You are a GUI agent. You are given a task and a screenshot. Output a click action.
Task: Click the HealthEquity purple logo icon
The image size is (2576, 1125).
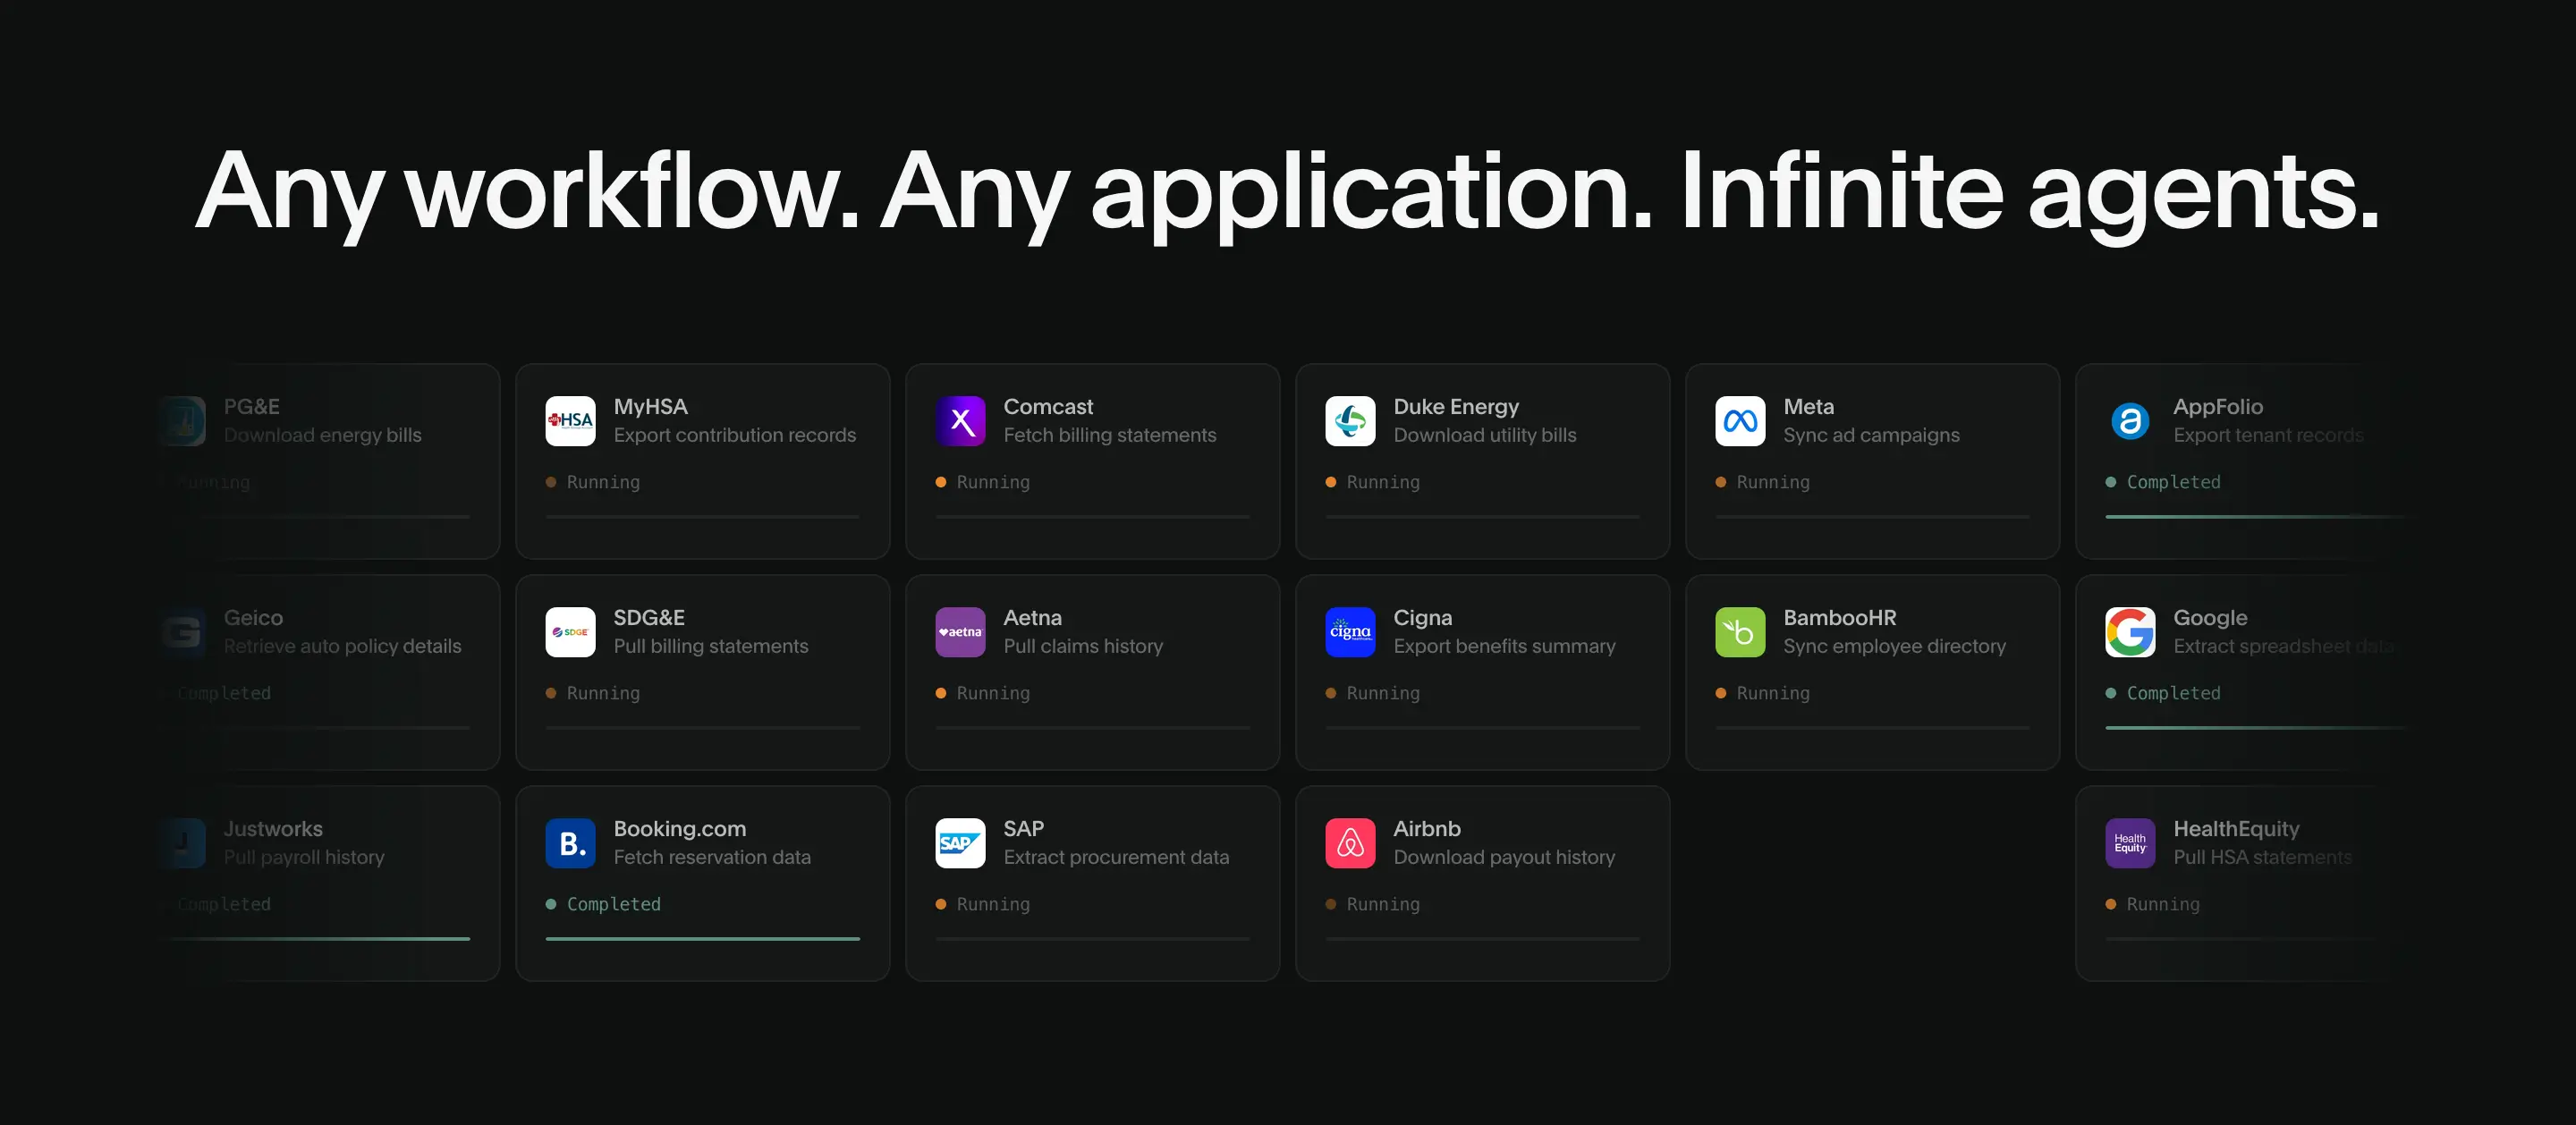2130,843
